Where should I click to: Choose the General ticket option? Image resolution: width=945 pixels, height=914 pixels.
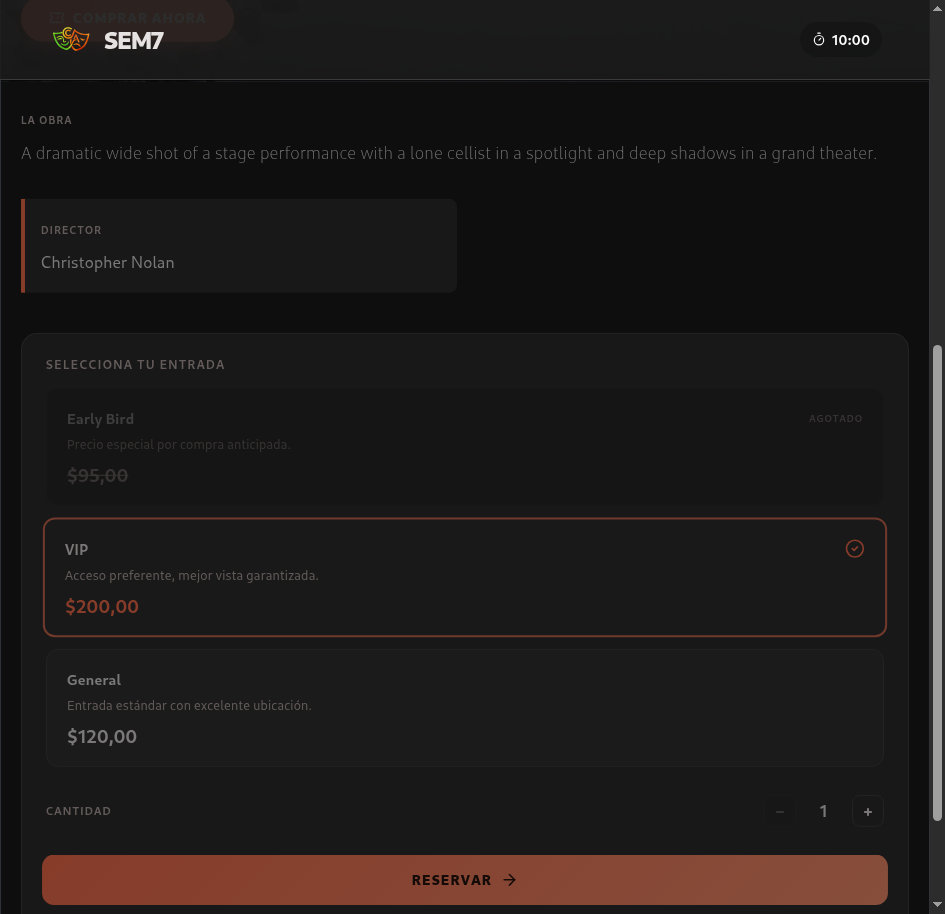[x=464, y=708]
